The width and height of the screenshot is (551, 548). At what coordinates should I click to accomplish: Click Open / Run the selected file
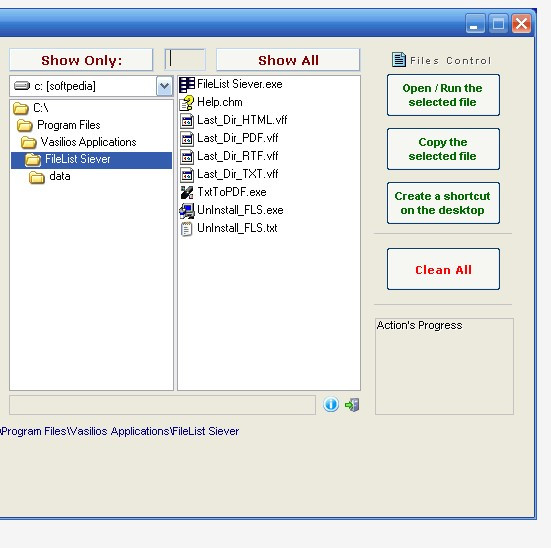coord(443,95)
